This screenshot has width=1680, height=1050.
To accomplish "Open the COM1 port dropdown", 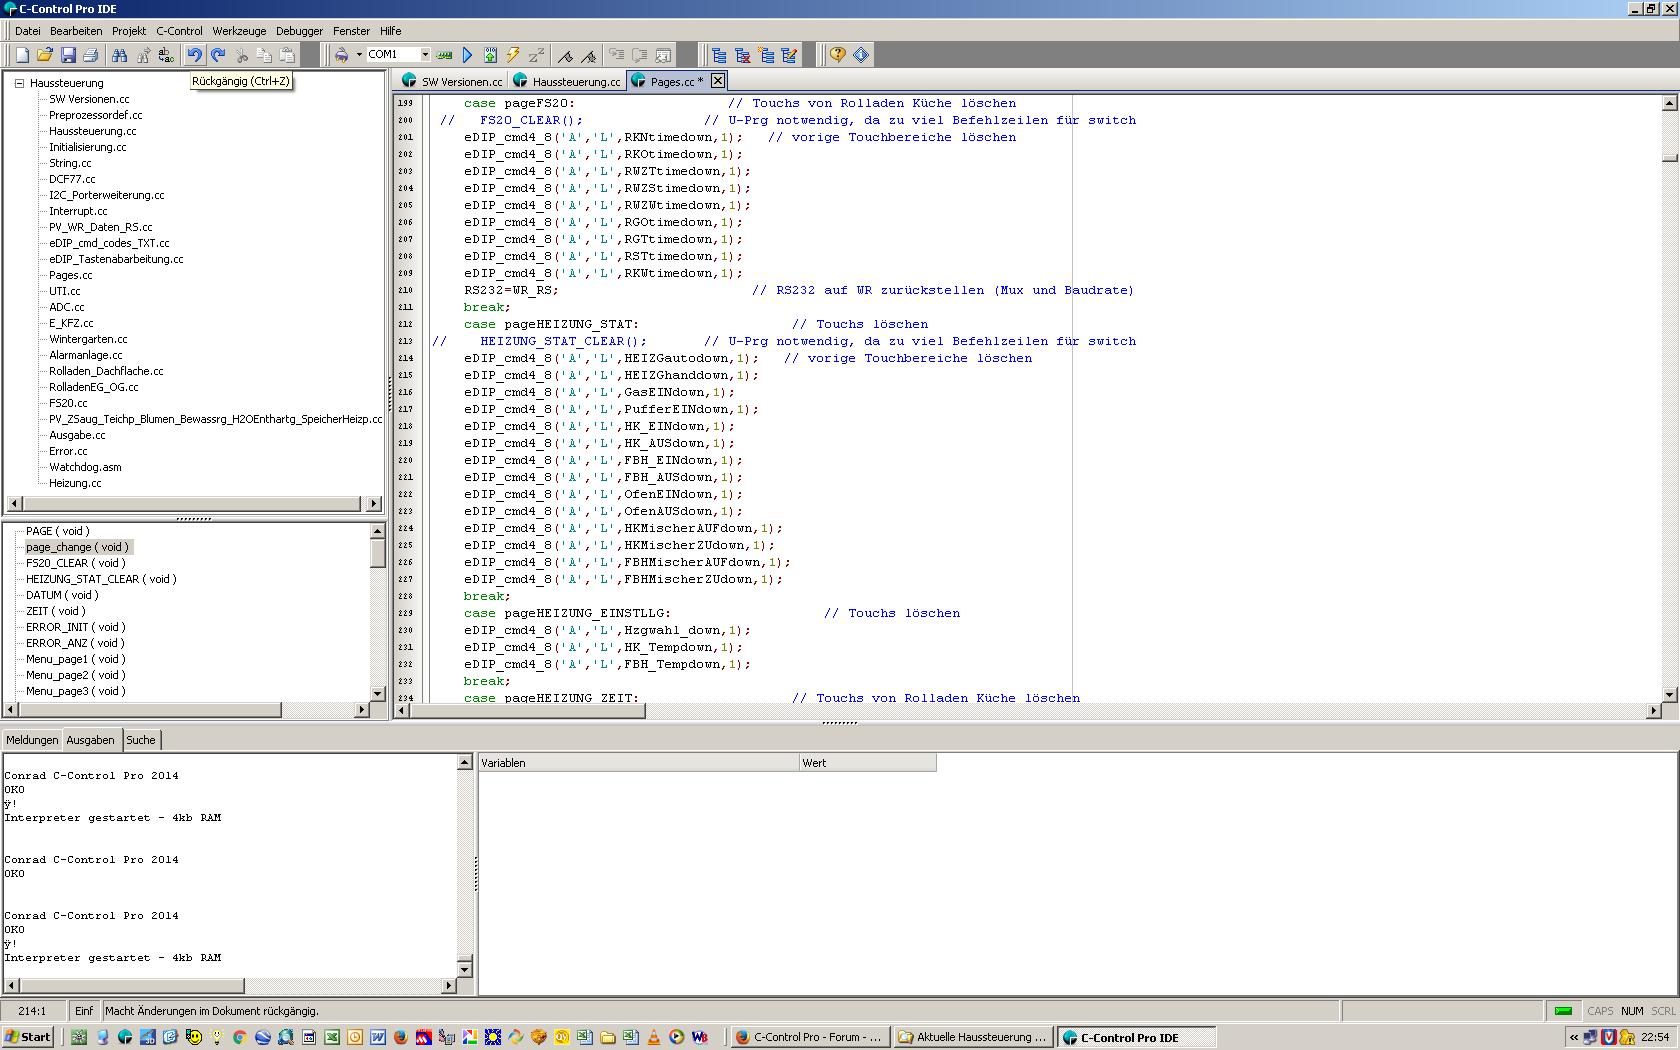I will (x=425, y=55).
